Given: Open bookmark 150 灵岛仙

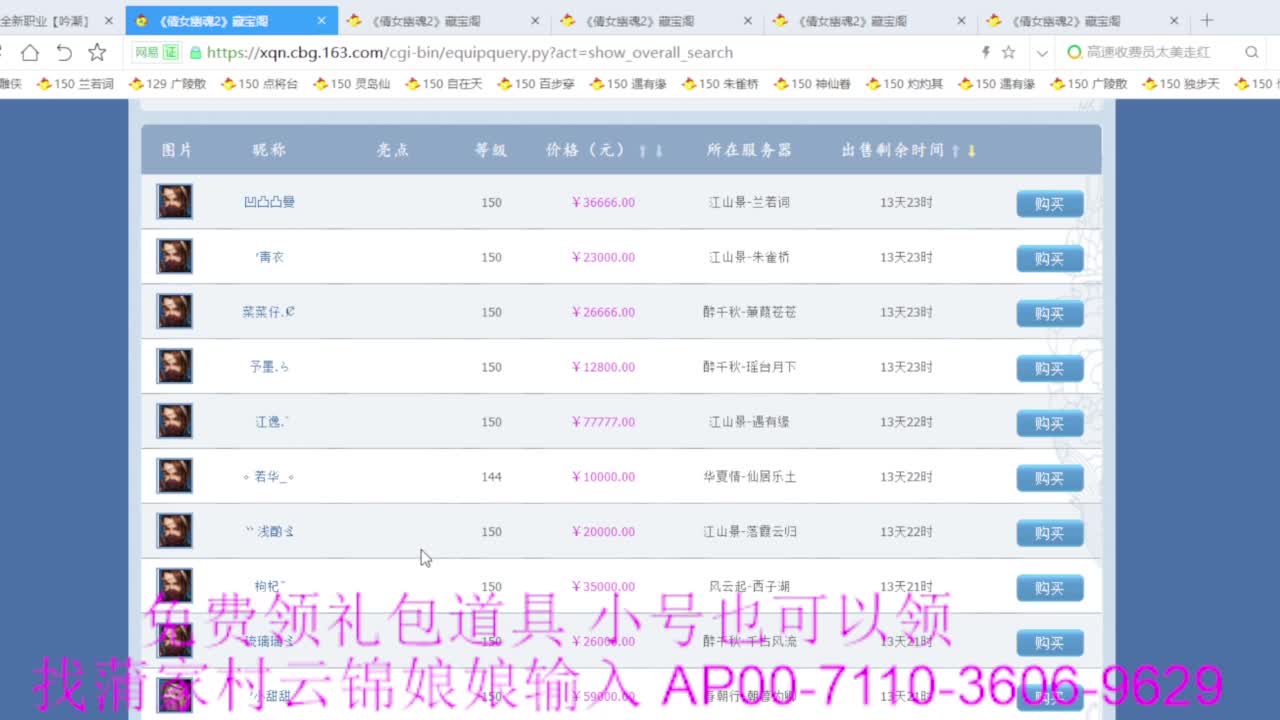Looking at the screenshot, I should tap(351, 84).
